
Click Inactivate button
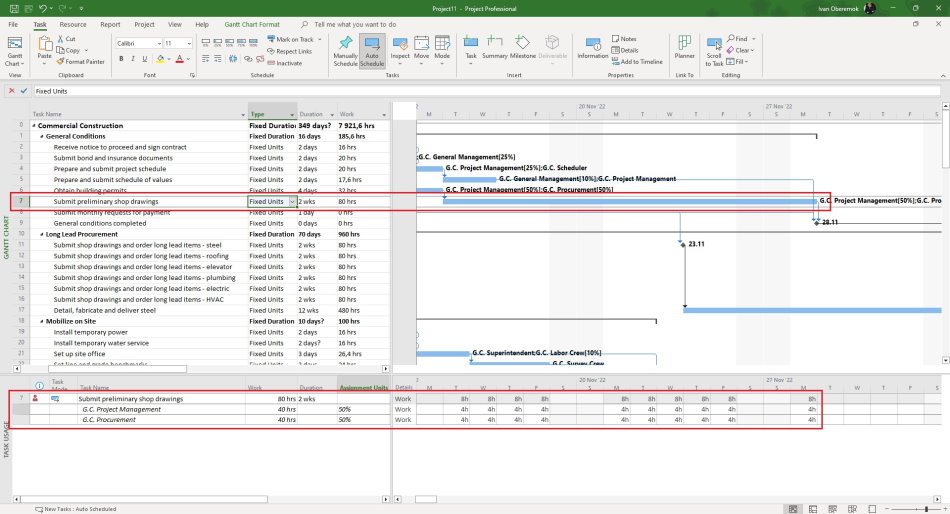point(285,63)
